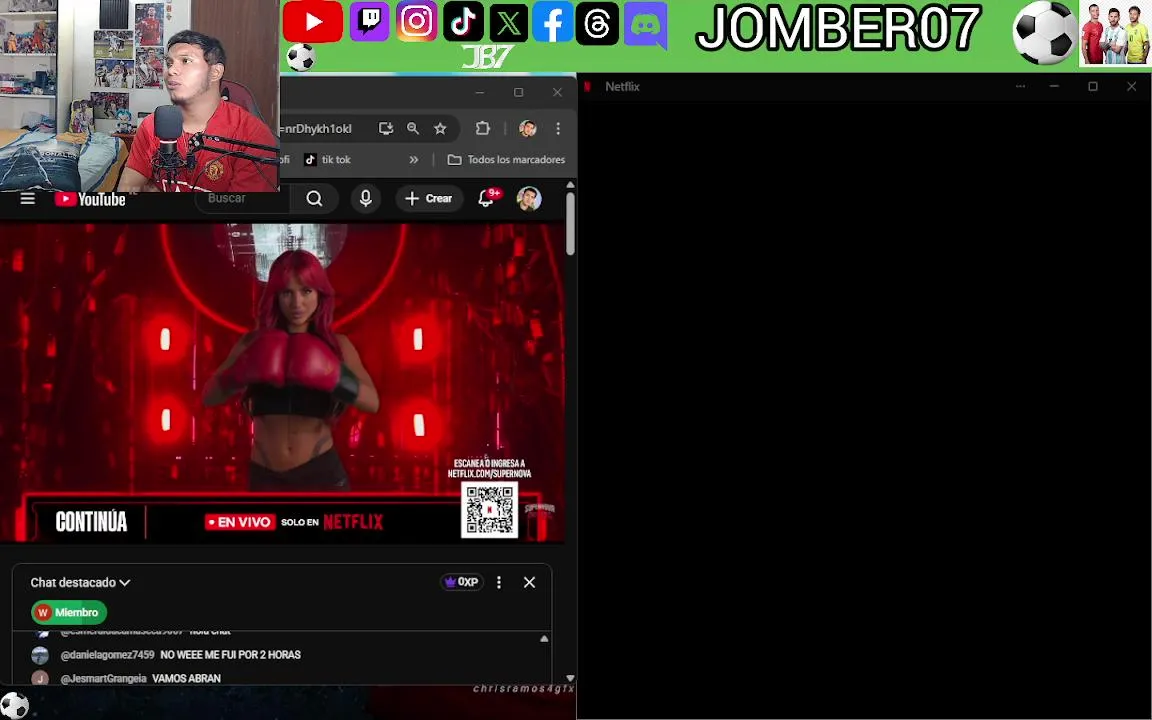The width and height of the screenshot is (1152, 720).
Task: Click the Miembro badge in chat
Action: (69, 612)
